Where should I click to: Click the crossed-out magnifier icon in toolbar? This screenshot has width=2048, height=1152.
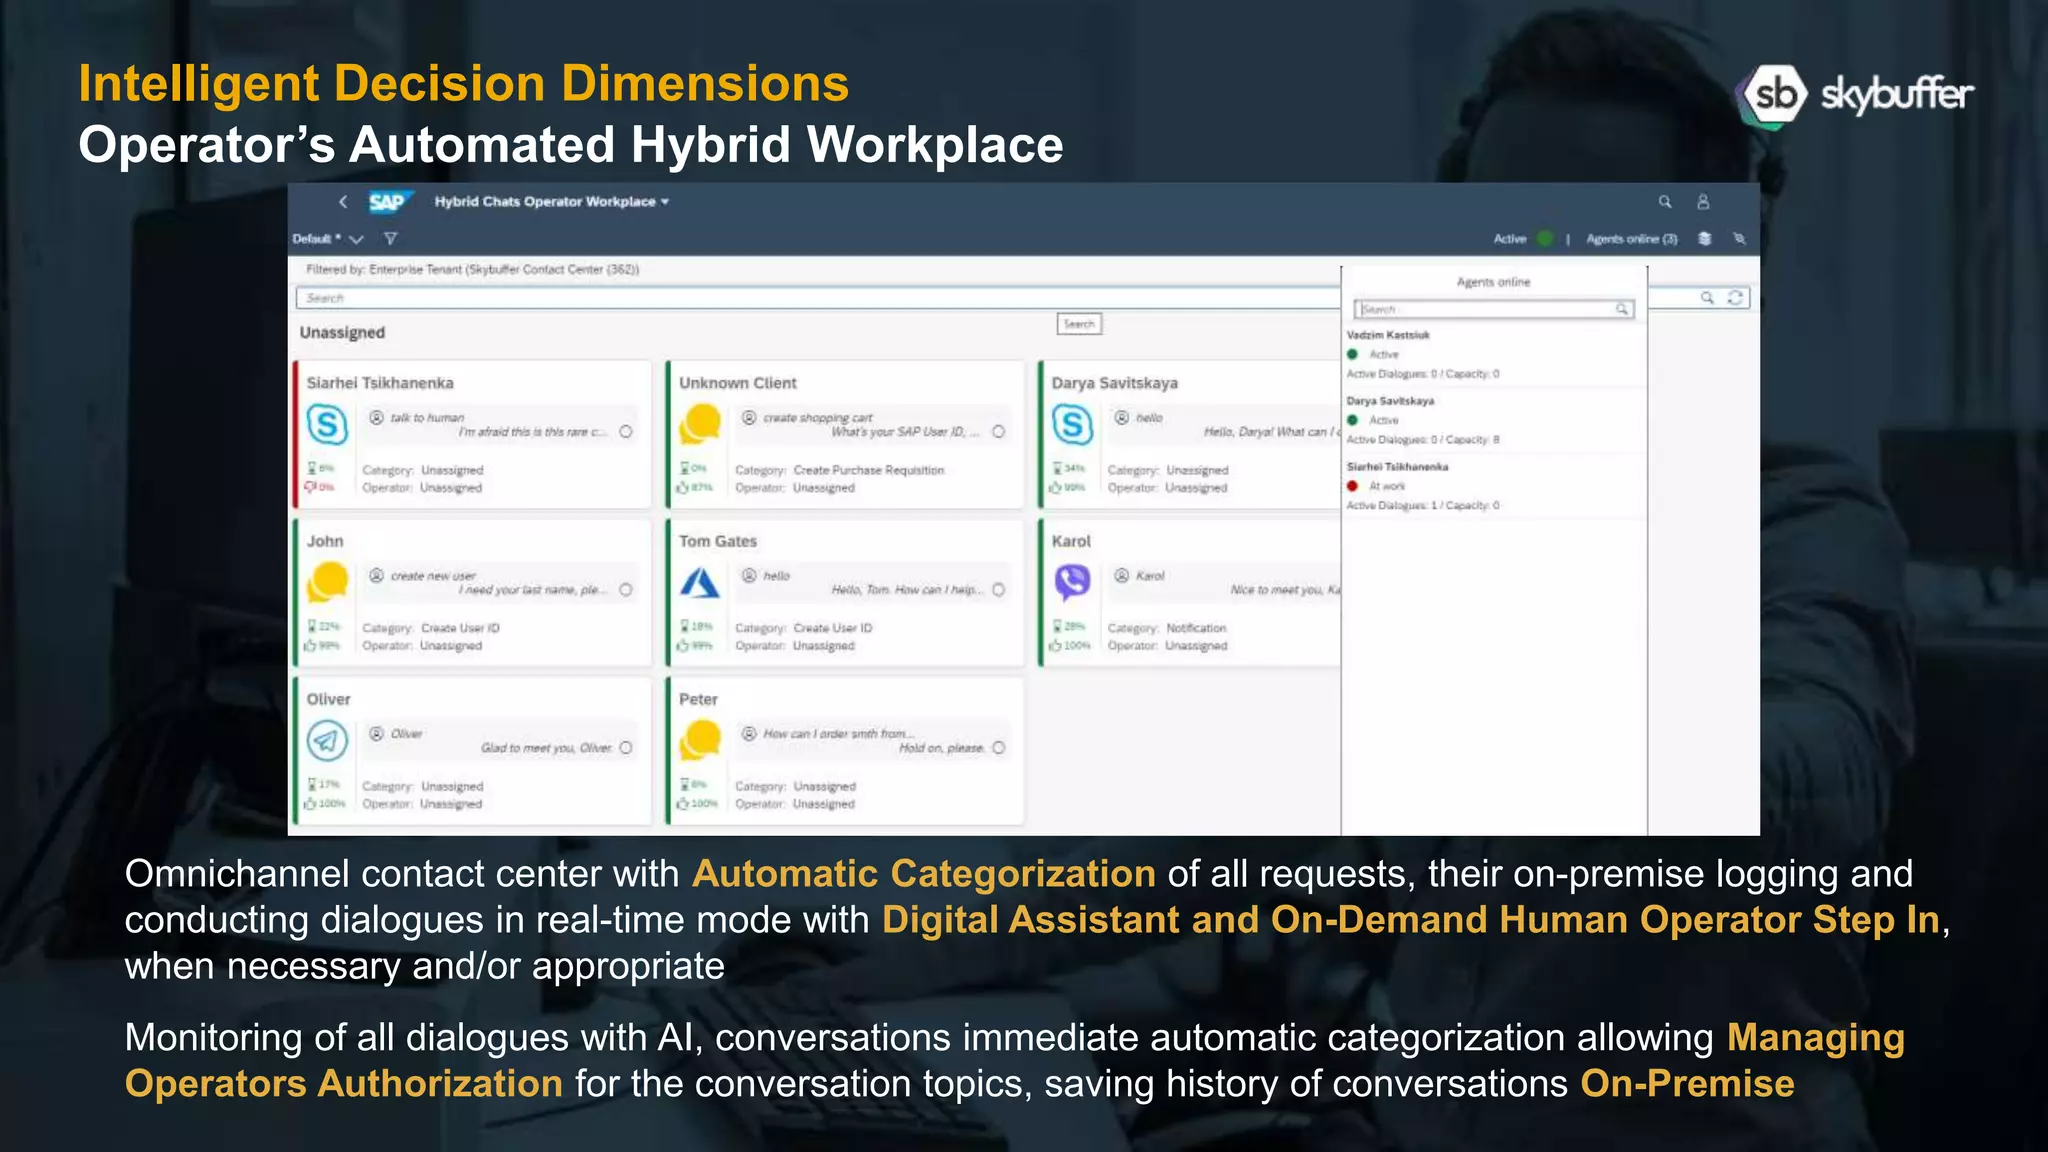(1740, 239)
